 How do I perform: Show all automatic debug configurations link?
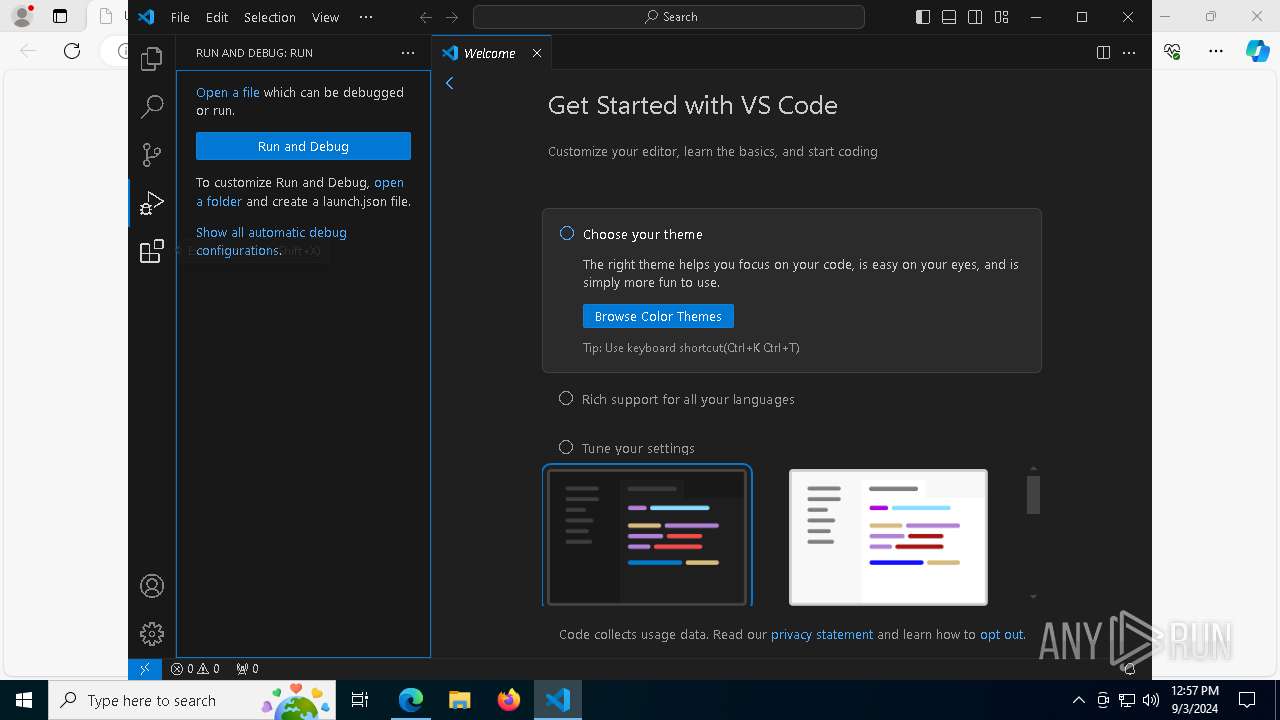click(271, 241)
